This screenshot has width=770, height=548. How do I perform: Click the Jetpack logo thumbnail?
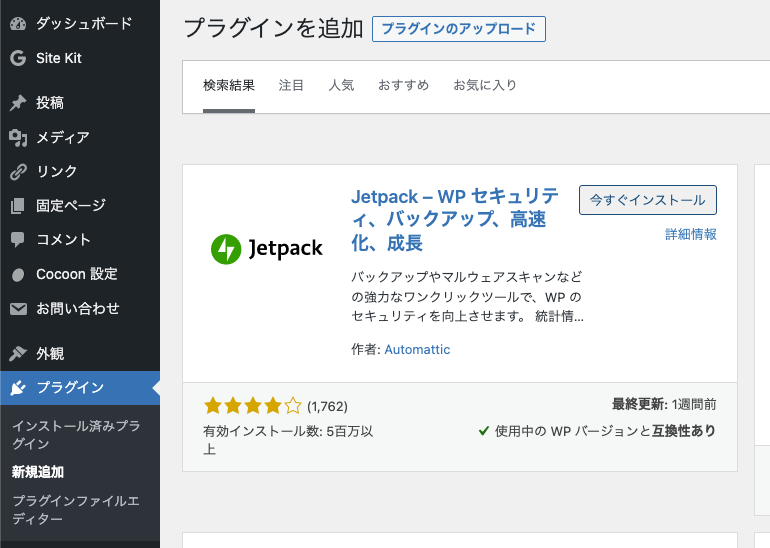[267, 249]
